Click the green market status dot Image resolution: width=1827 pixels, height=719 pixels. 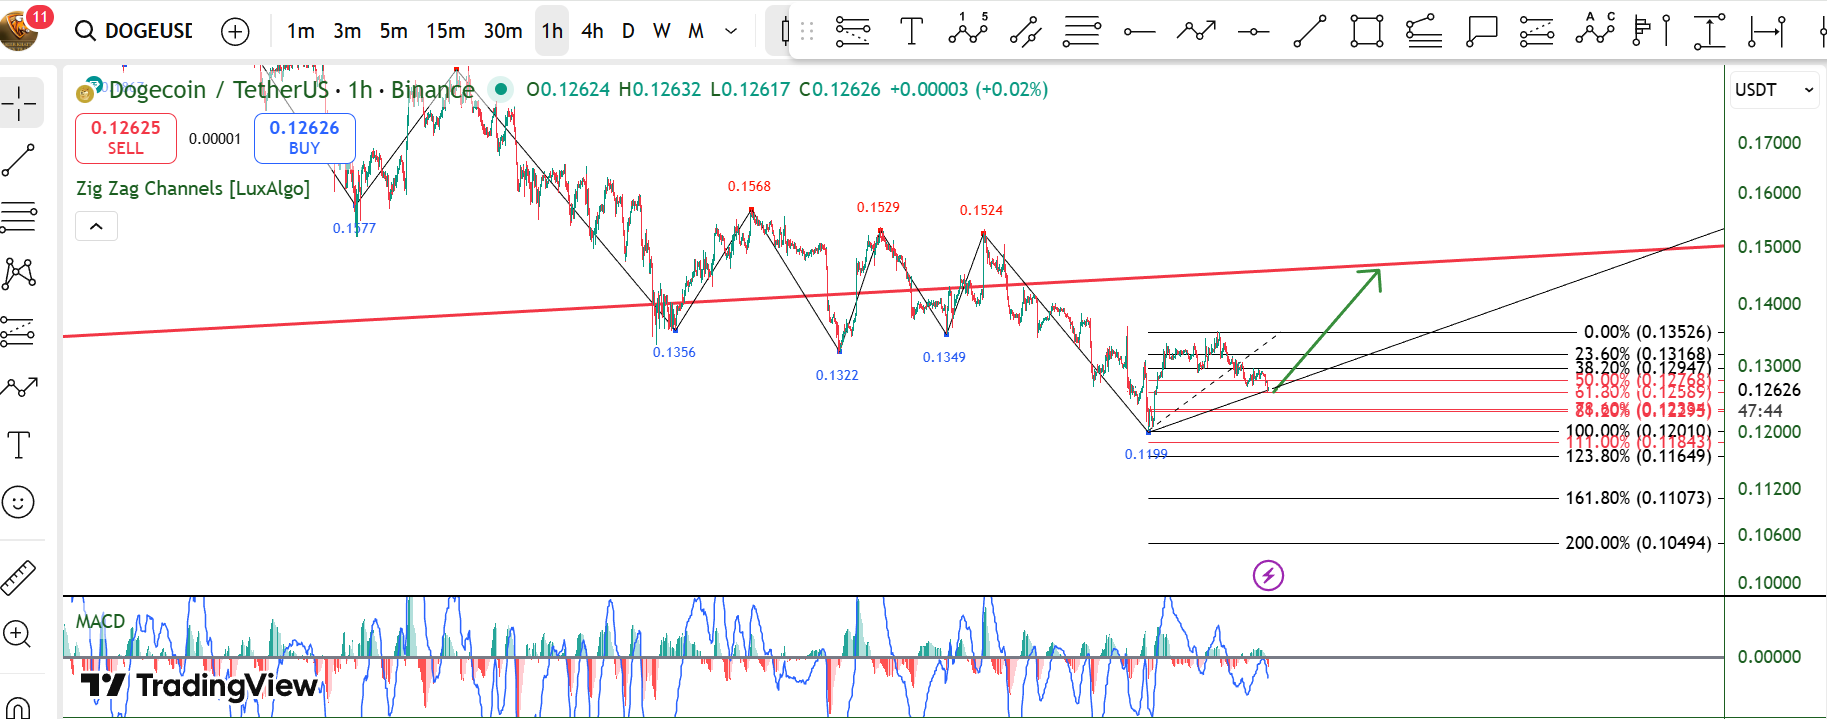[x=501, y=89]
